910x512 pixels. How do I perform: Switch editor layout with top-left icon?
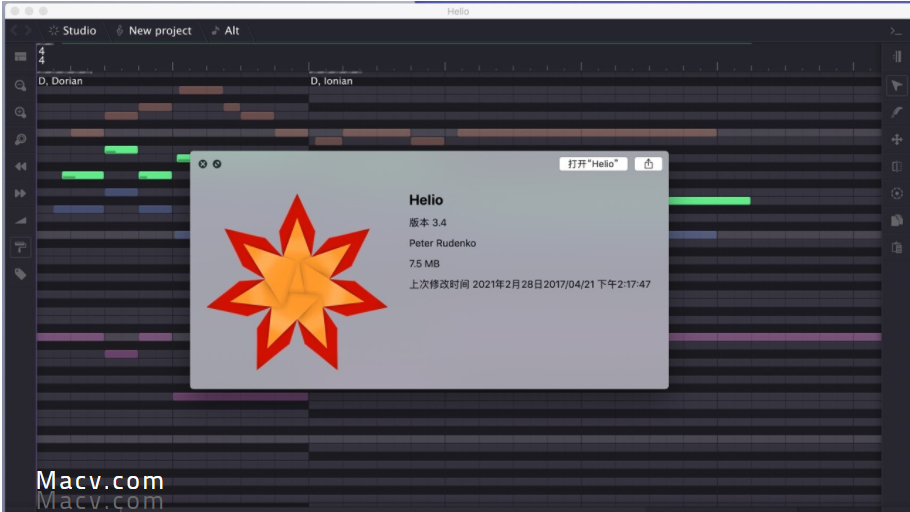tap(20, 56)
